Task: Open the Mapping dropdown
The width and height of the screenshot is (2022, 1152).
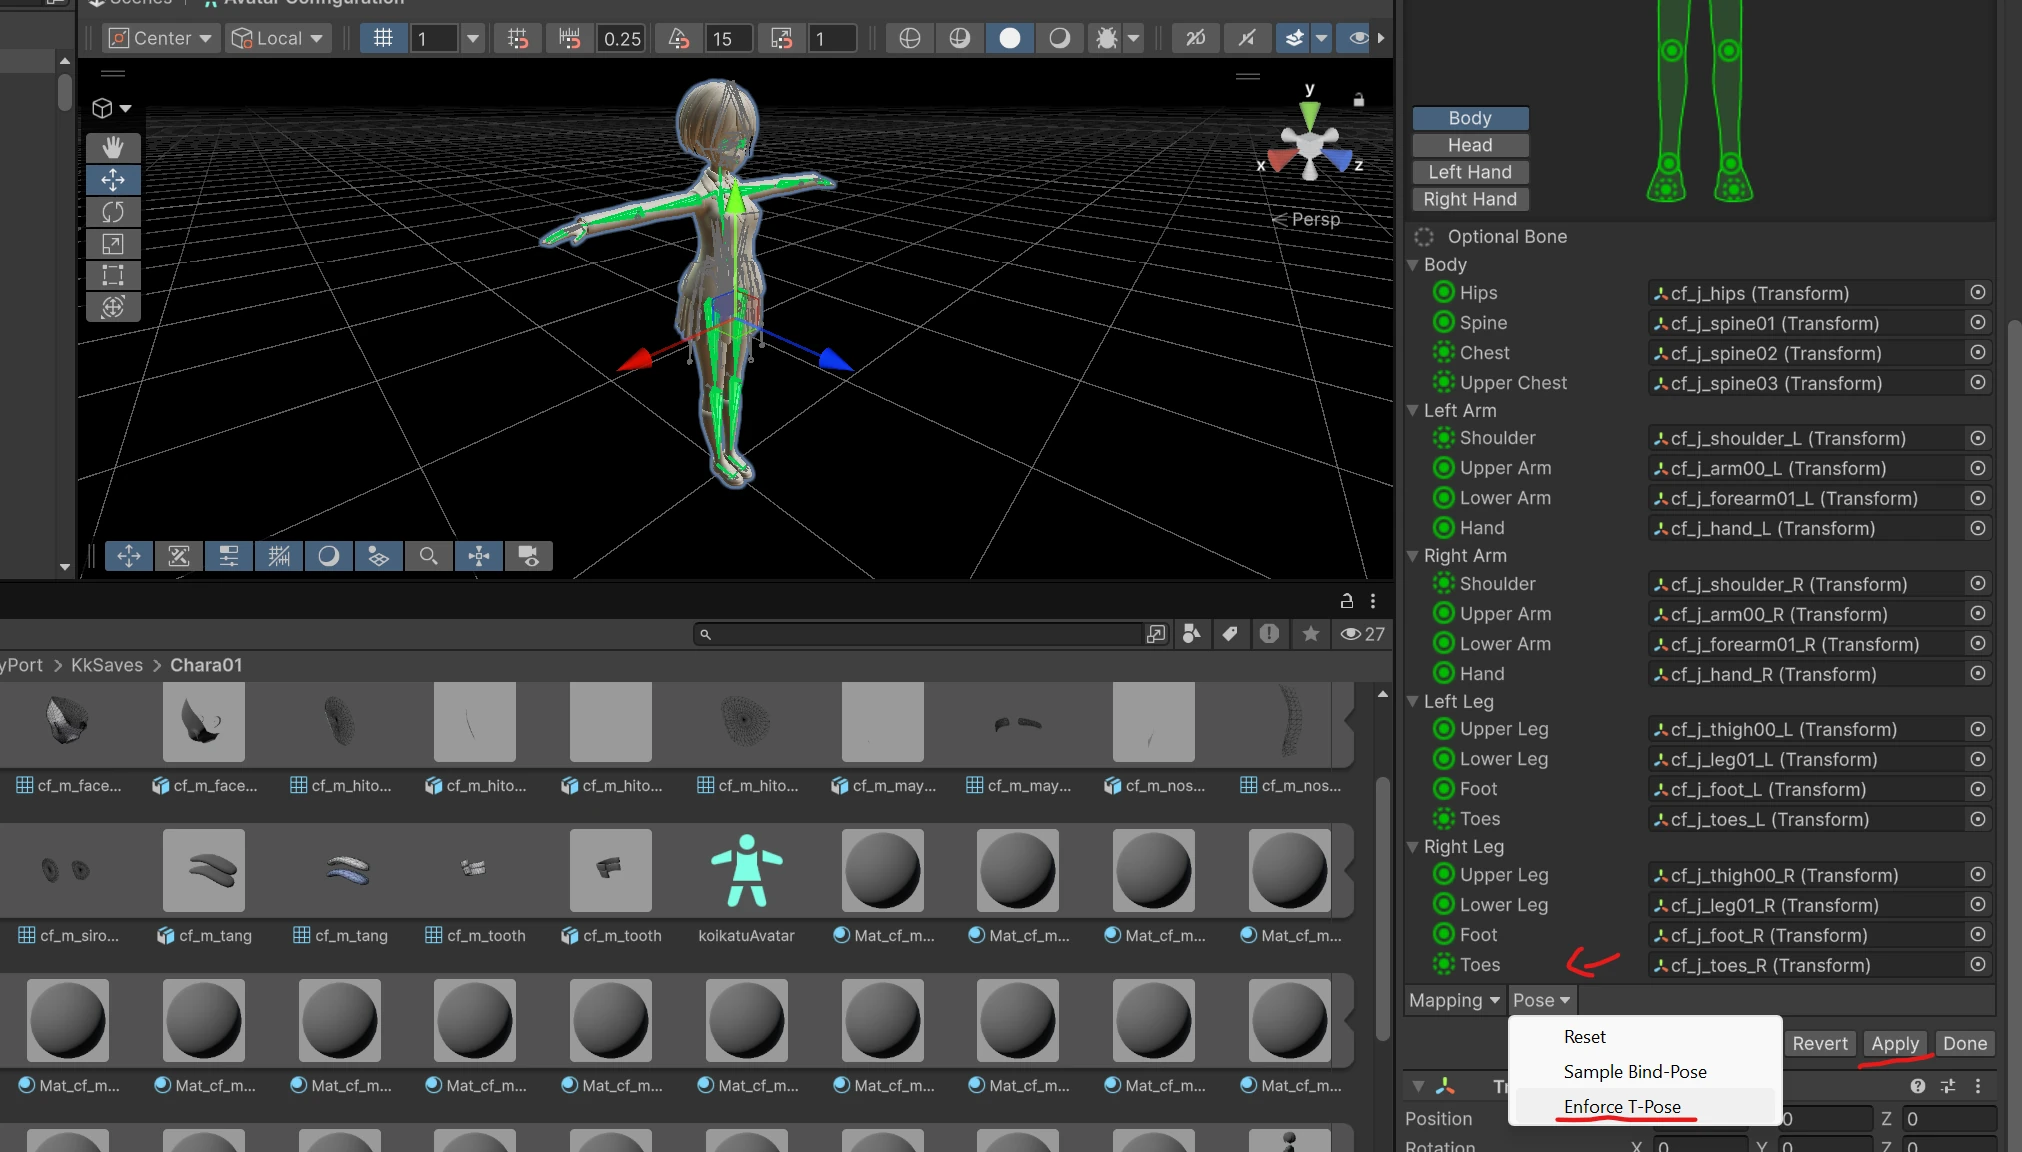Action: (x=1453, y=1000)
